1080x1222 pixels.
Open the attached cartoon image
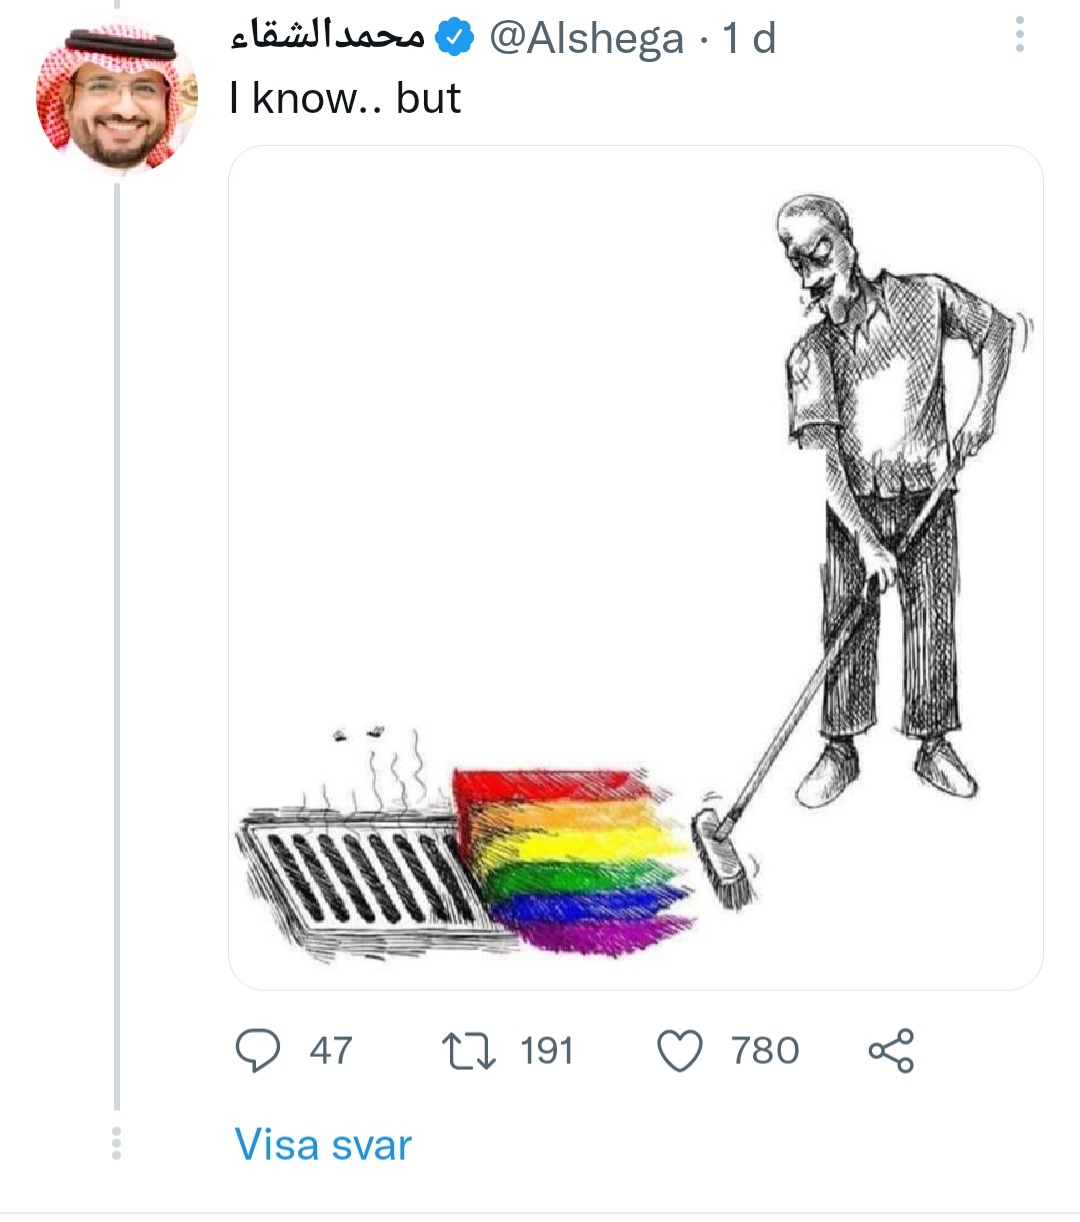[636, 568]
